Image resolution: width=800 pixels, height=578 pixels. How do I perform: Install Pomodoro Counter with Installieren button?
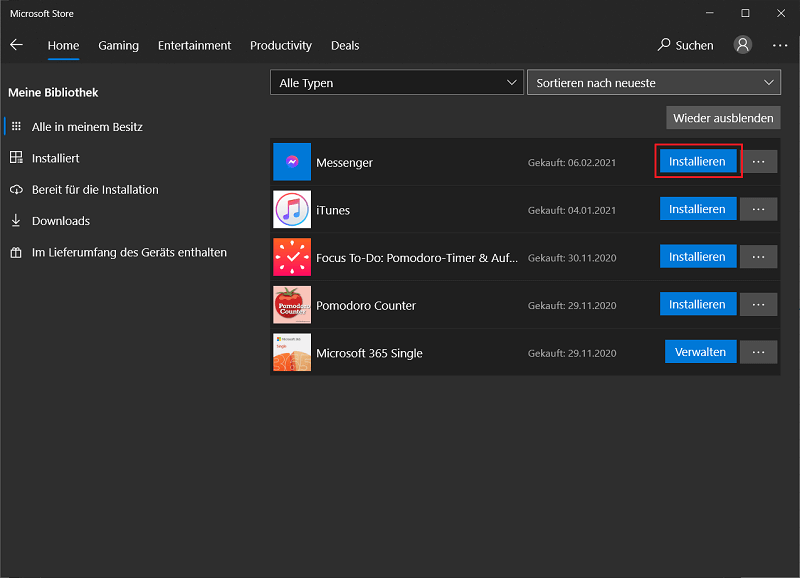(x=697, y=304)
